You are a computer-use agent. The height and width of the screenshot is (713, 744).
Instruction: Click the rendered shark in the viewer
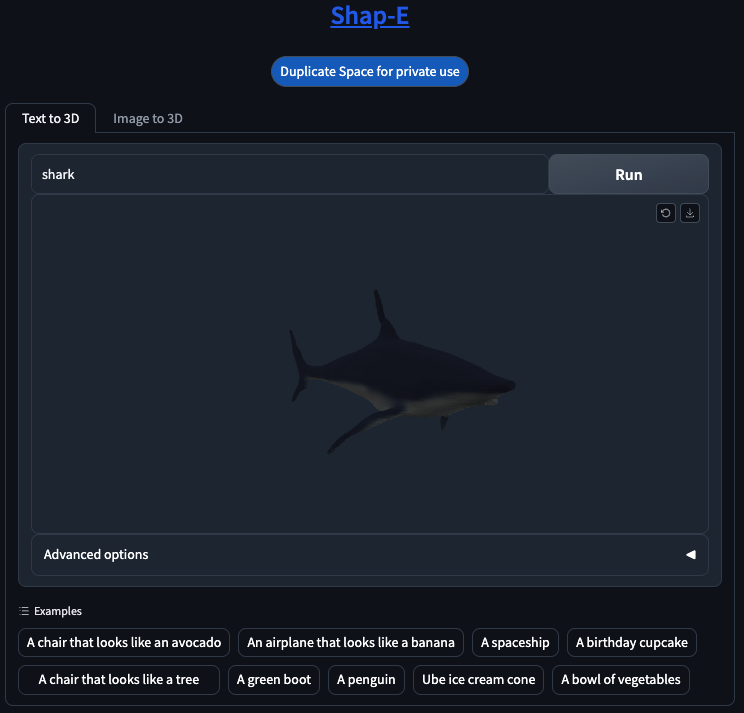click(x=403, y=372)
